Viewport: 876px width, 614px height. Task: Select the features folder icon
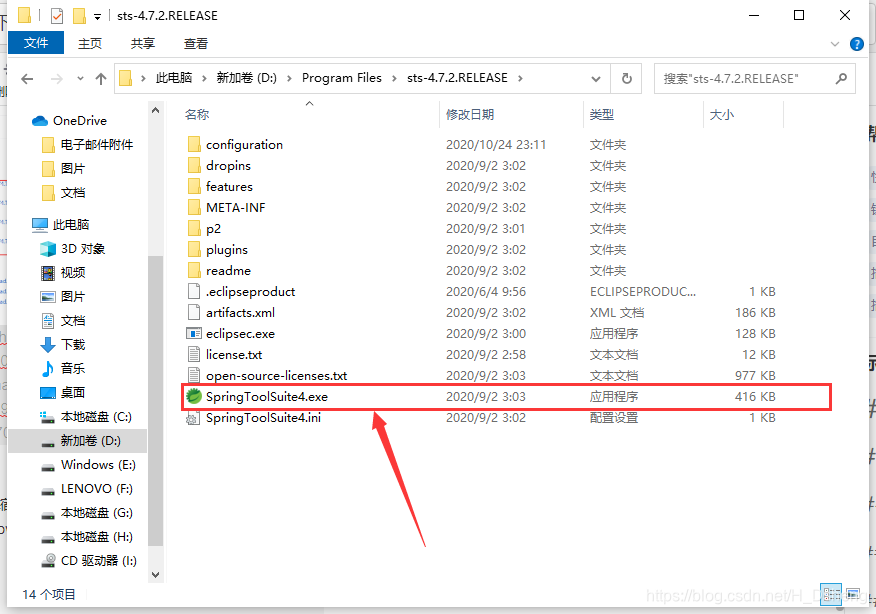(x=194, y=187)
